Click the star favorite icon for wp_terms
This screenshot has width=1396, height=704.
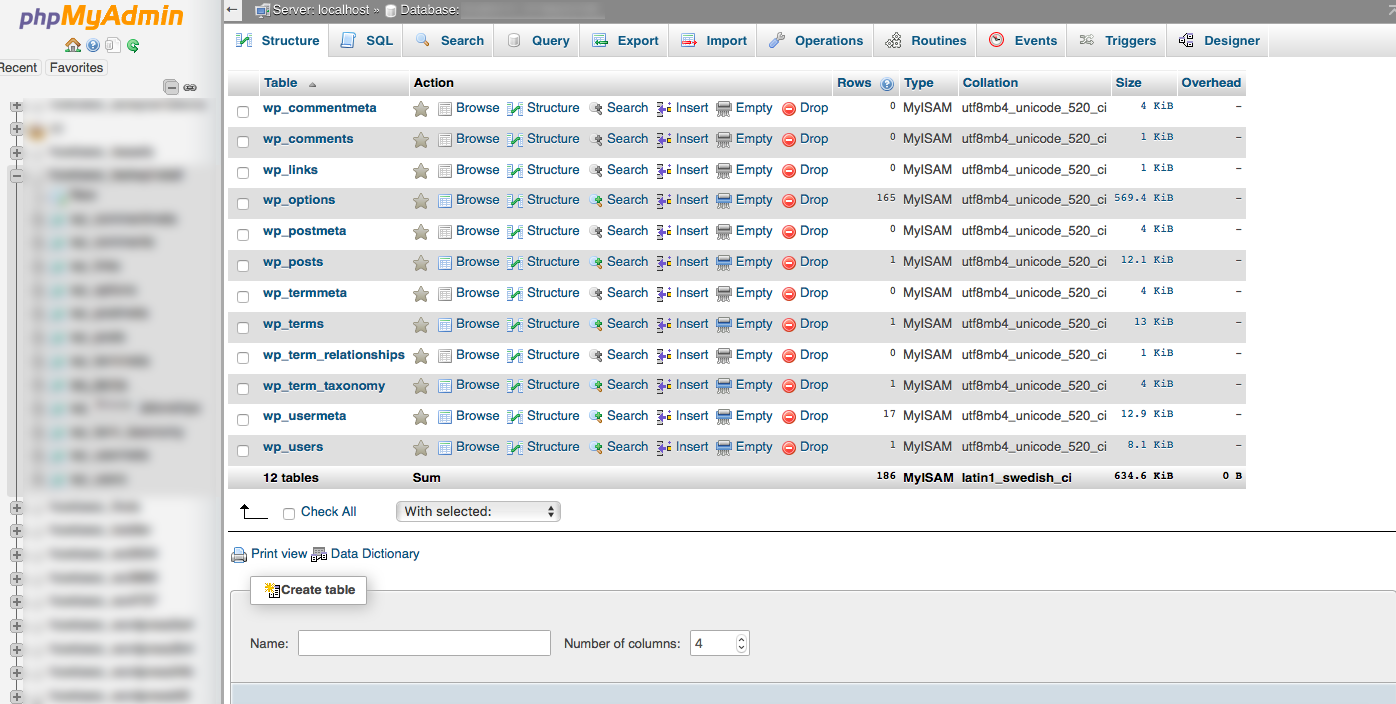(421, 325)
